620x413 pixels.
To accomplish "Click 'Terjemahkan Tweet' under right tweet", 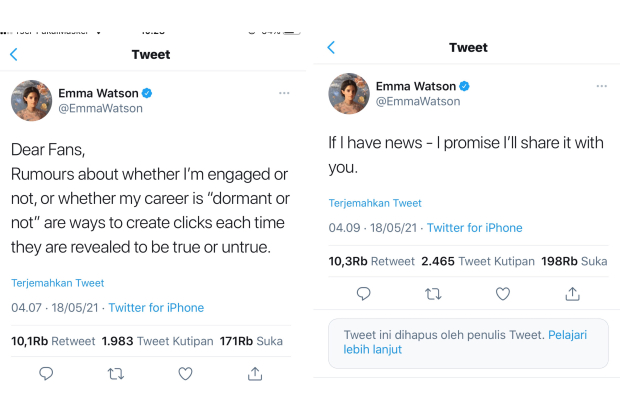I will pos(375,203).
